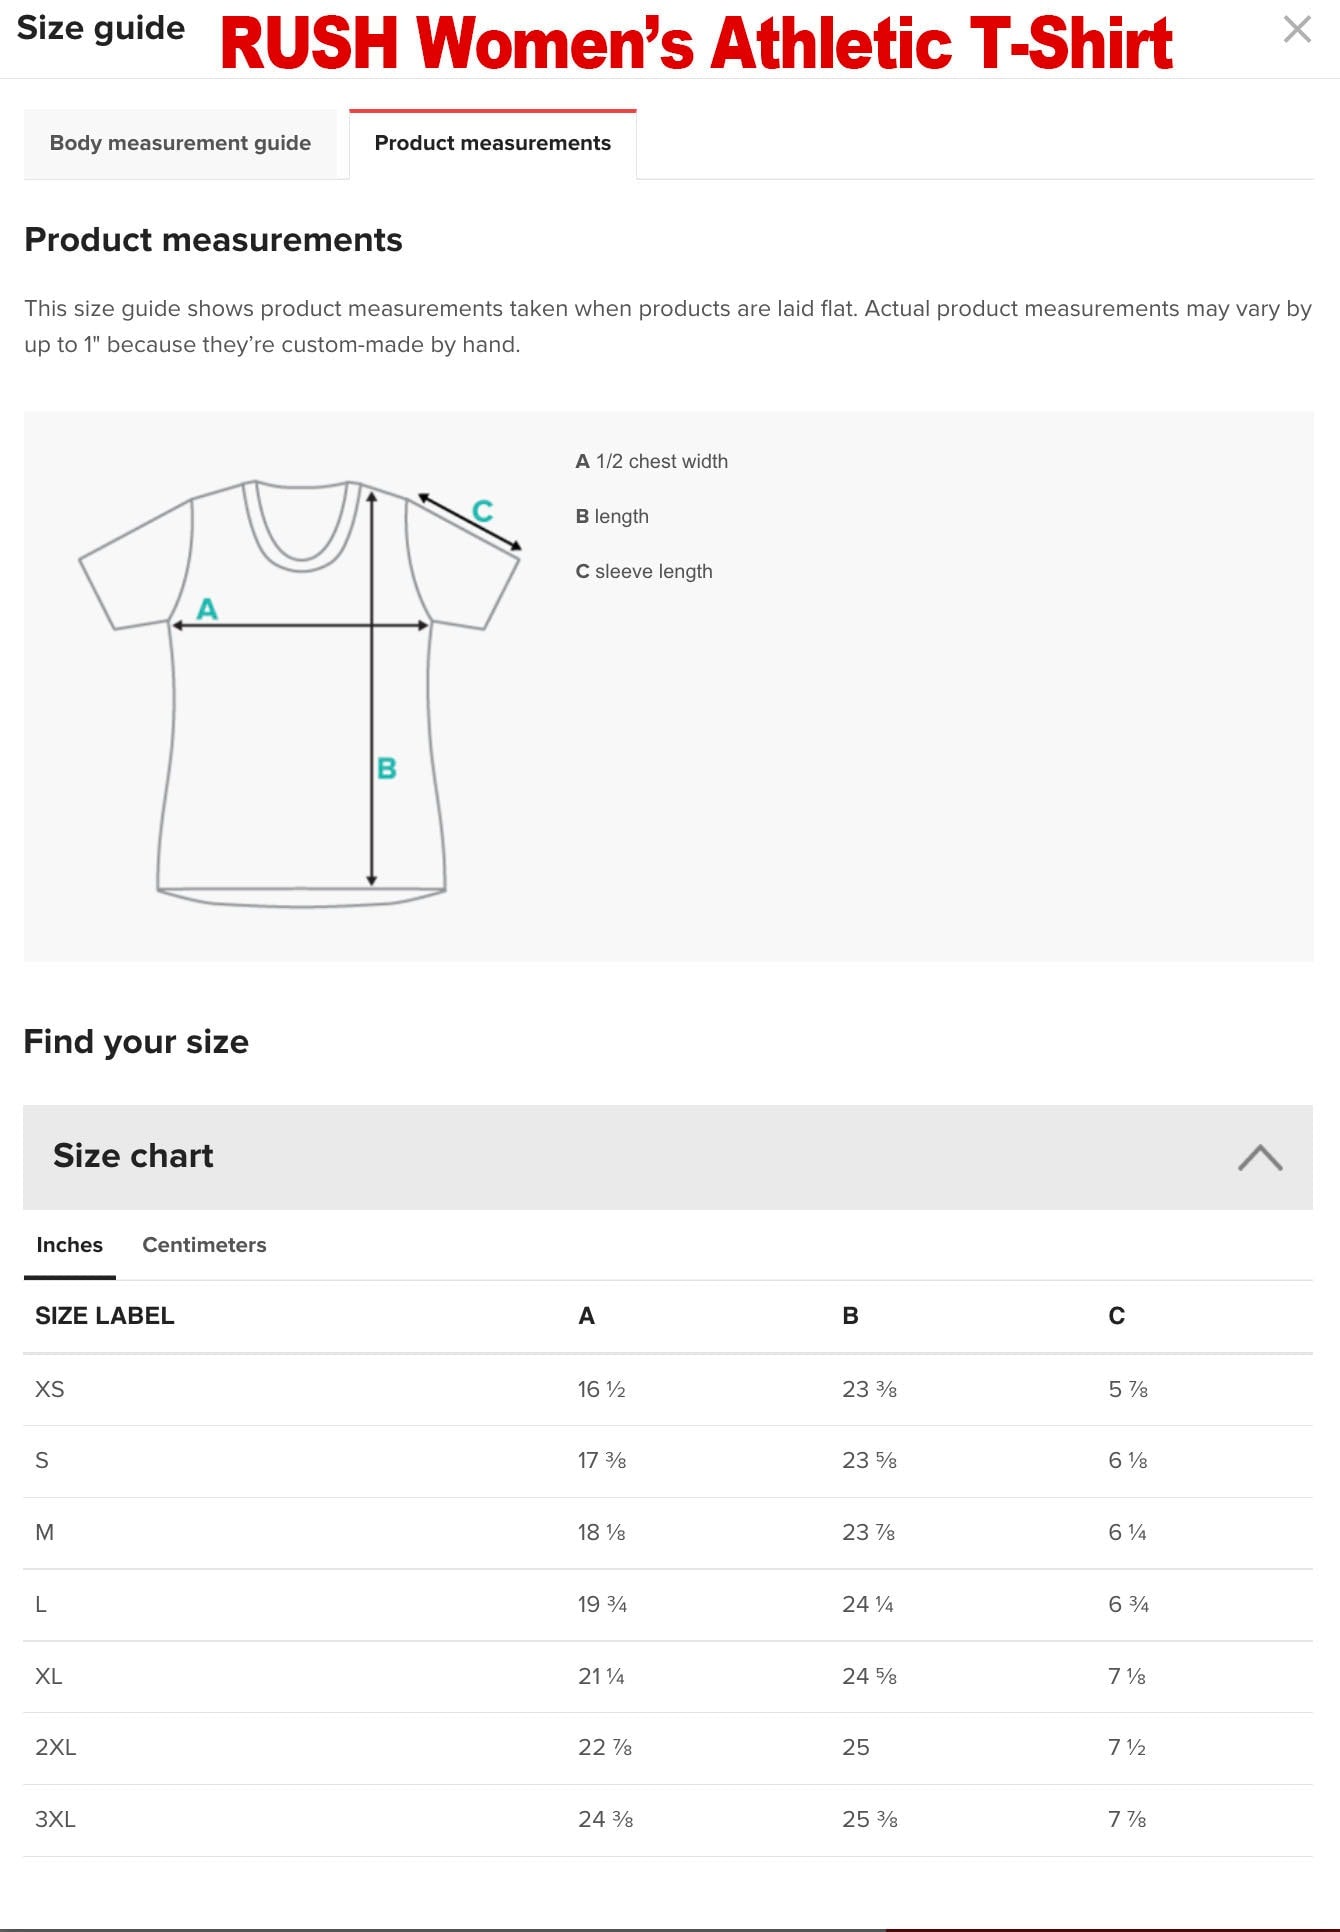This screenshot has height=1932, width=1340.
Task: Close the size guide dialog
Action: point(1297,30)
